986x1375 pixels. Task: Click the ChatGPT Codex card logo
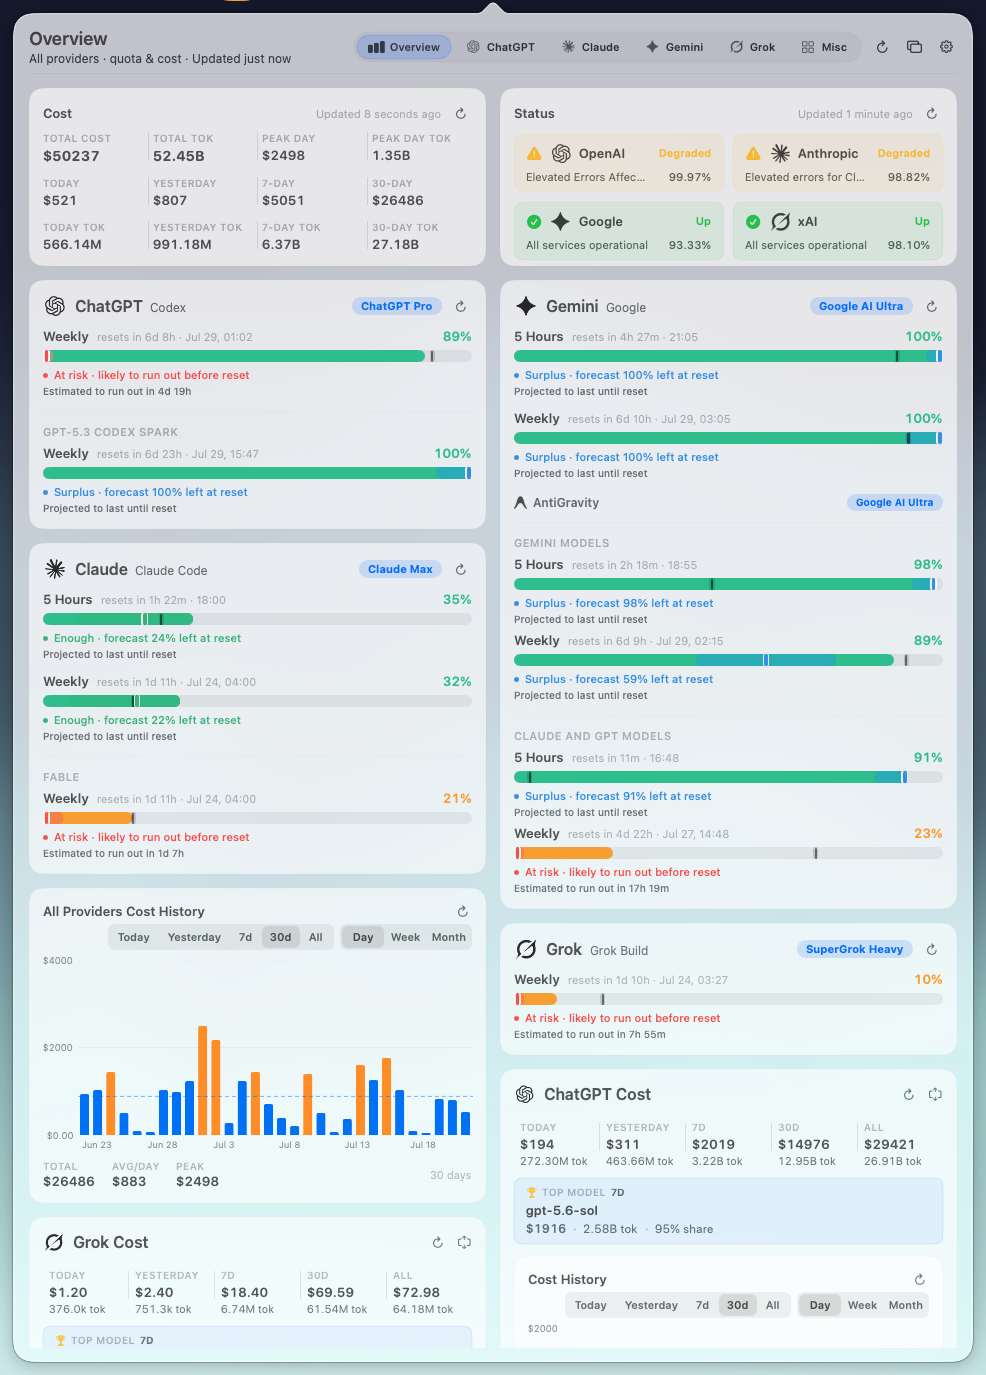(55, 306)
